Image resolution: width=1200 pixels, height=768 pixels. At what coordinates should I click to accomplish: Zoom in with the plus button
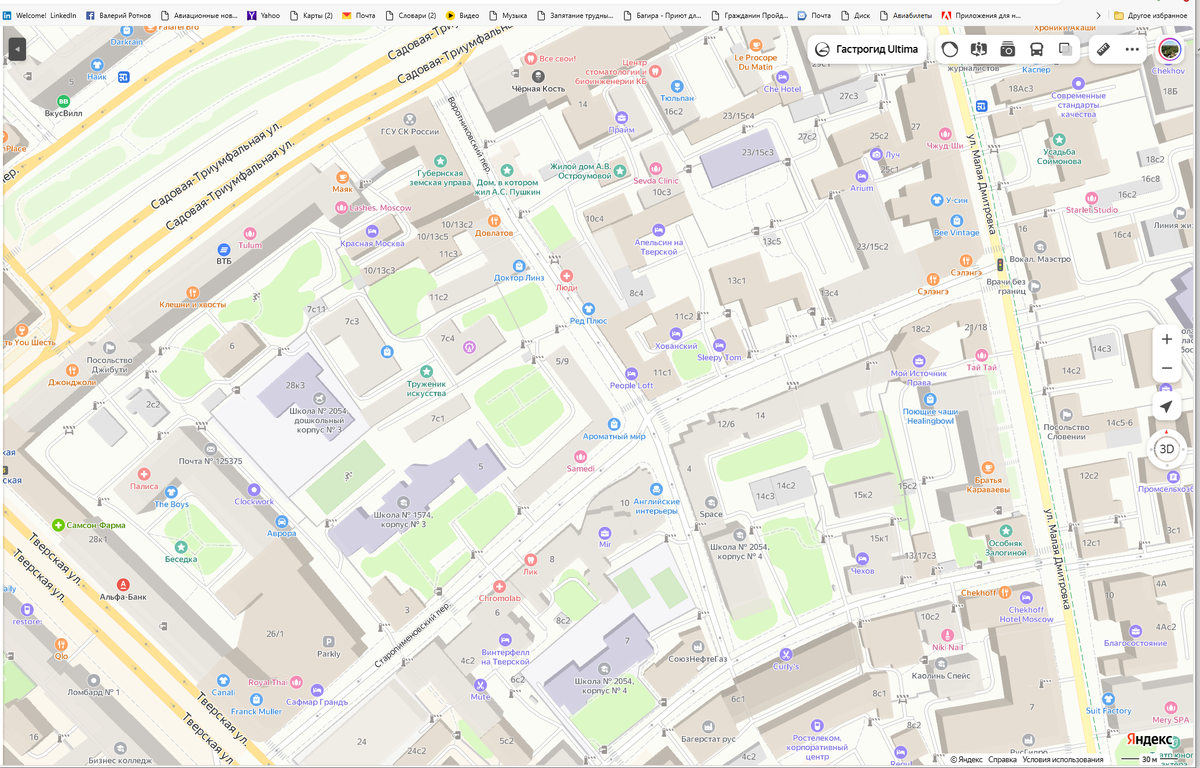point(1166,339)
